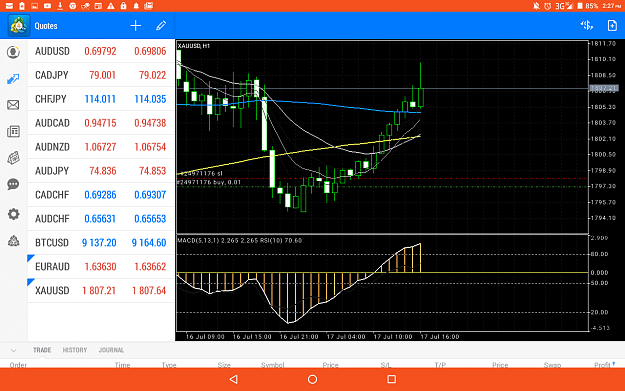Open the YouTube notification icon in the status bar

pyautogui.click(x=47, y=6)
